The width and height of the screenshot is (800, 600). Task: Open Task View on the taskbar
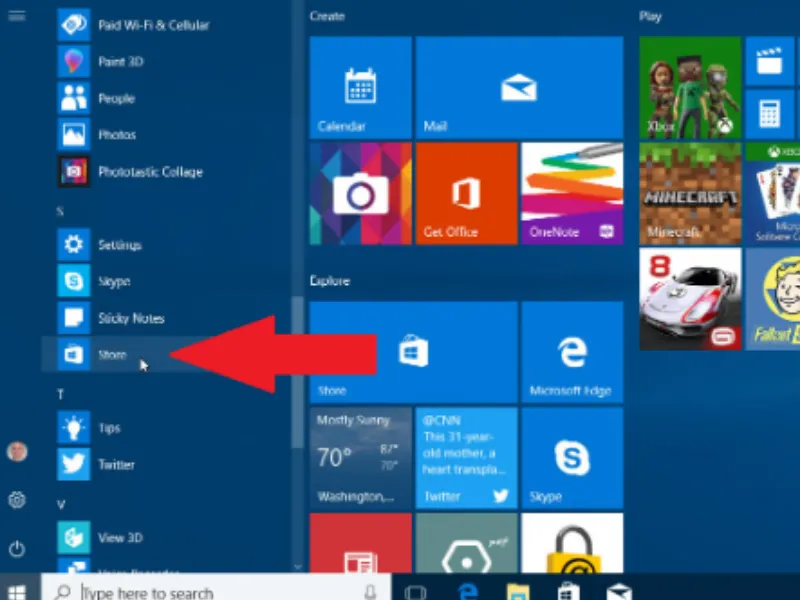[415, 593]
